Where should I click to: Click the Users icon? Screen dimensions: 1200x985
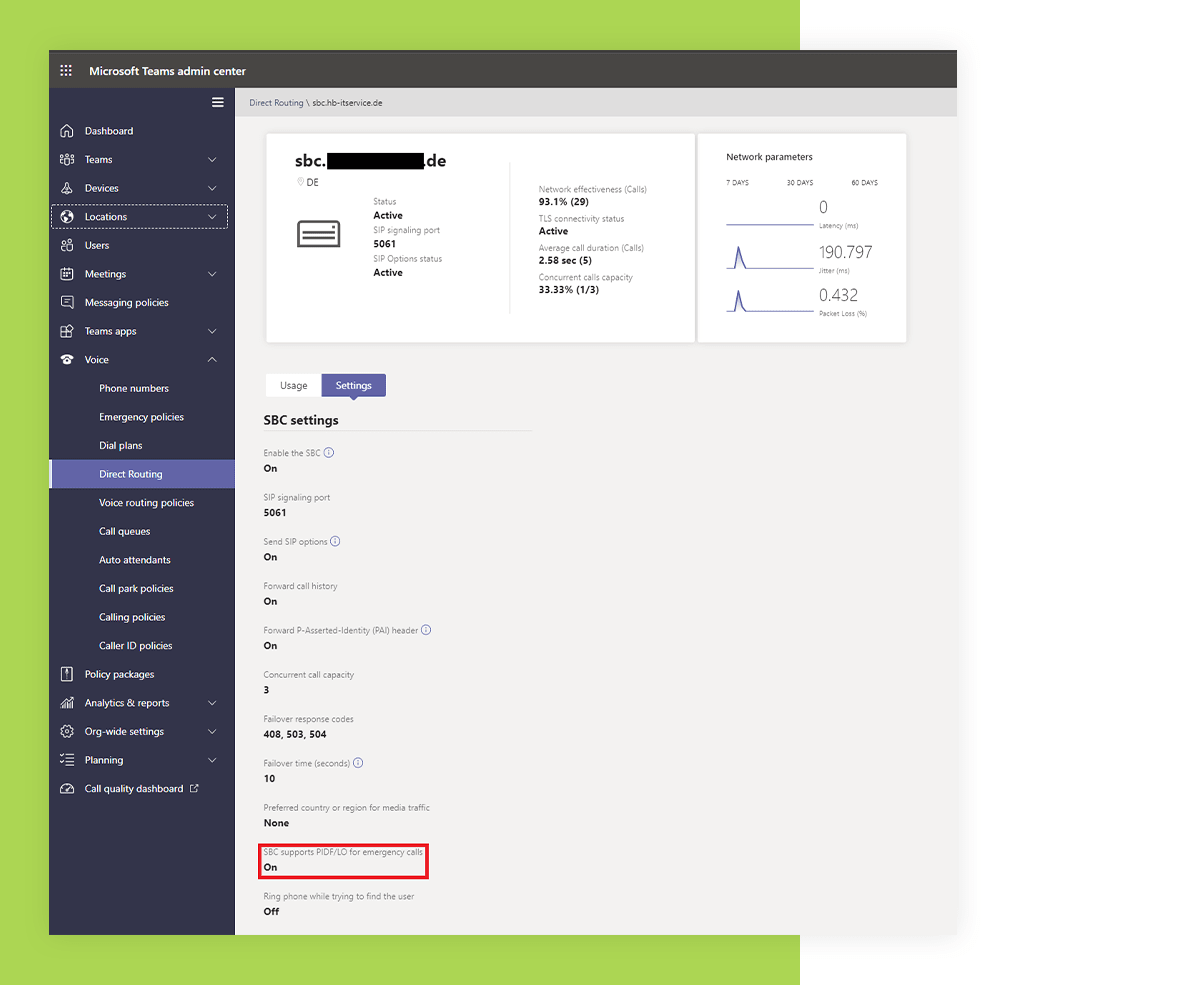point(67,245)
